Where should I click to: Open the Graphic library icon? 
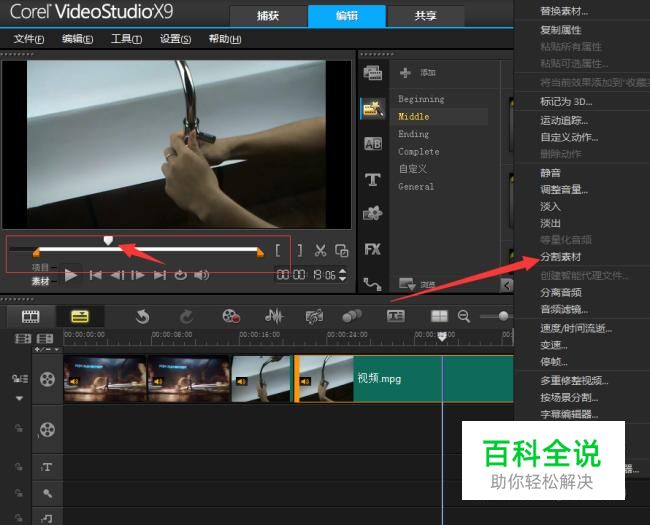point(373,213)
